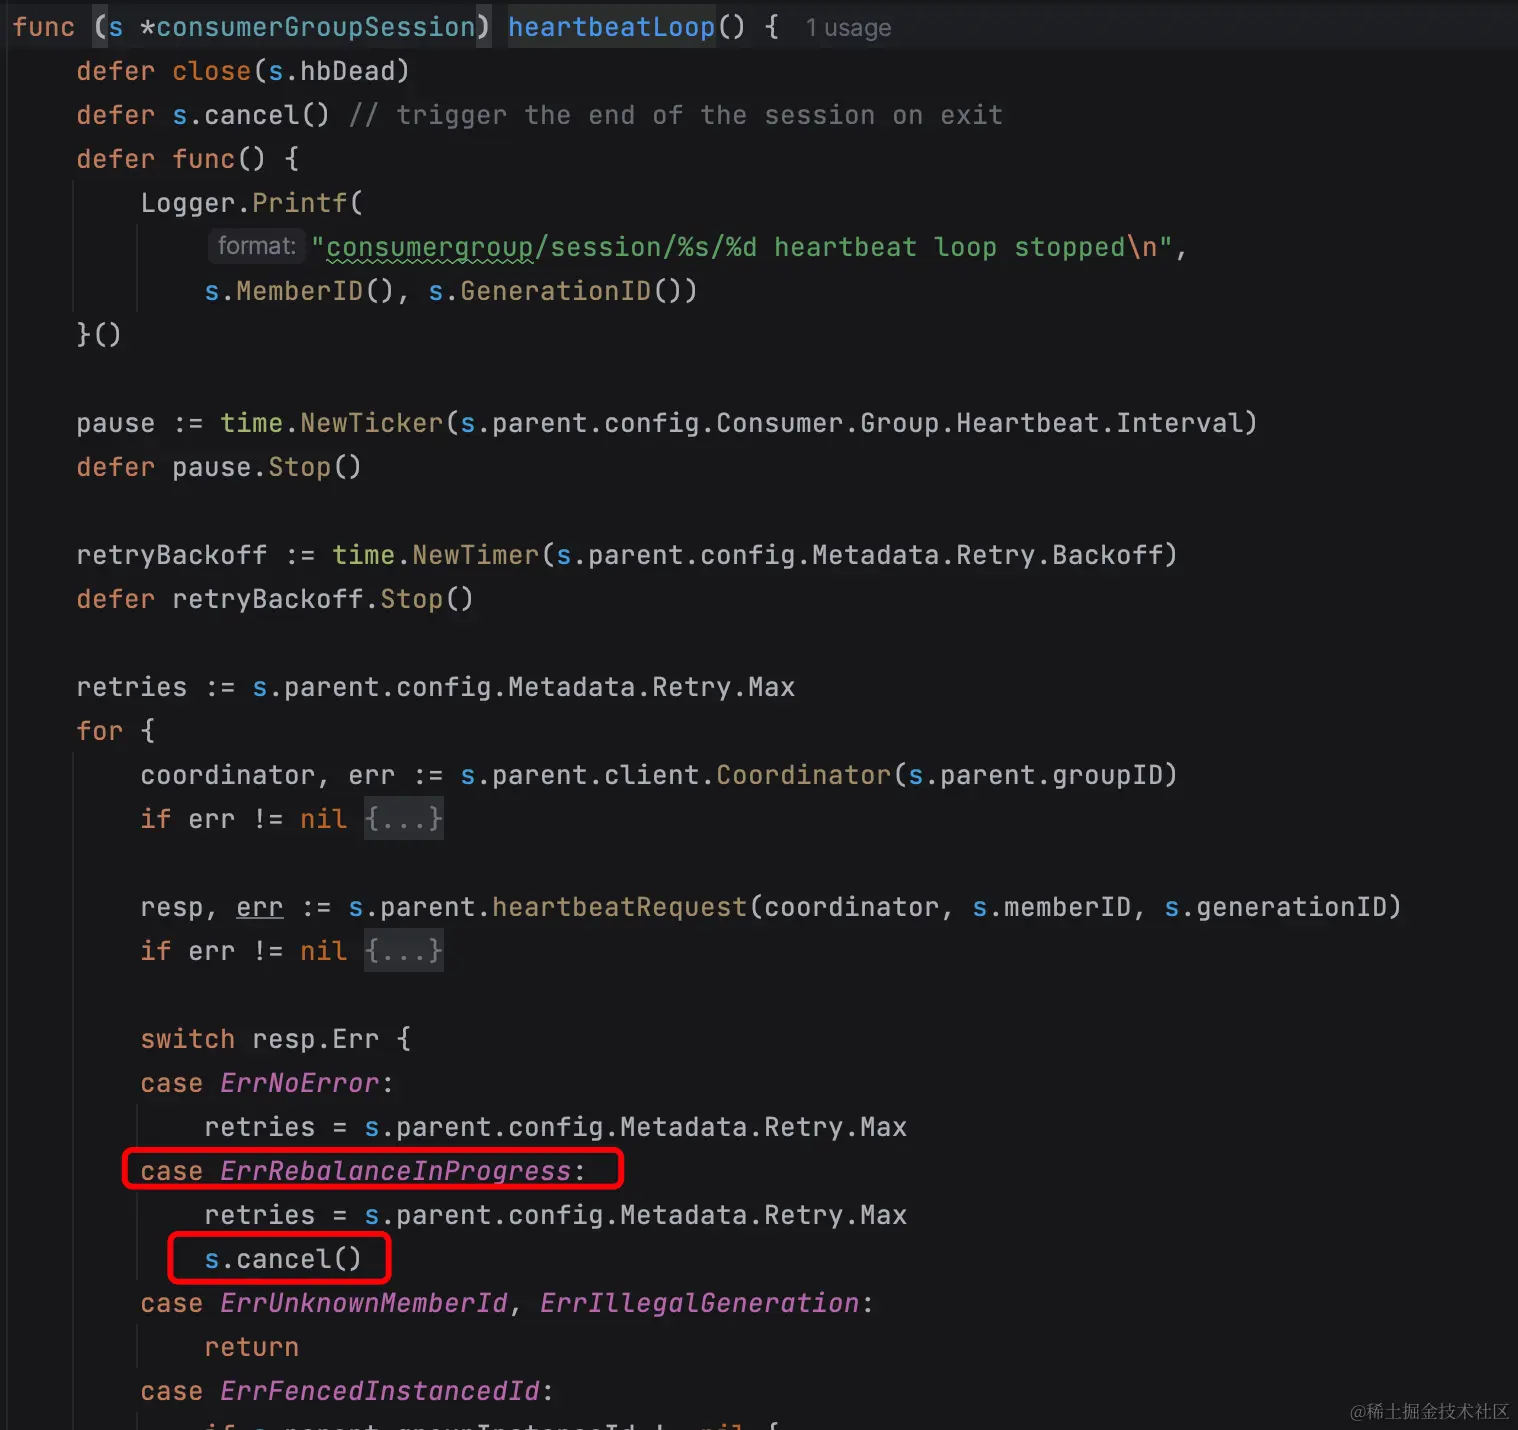The width and height of the screenshot is (1518, 1430).
Task: Click the return statement
Action: 252,1347
